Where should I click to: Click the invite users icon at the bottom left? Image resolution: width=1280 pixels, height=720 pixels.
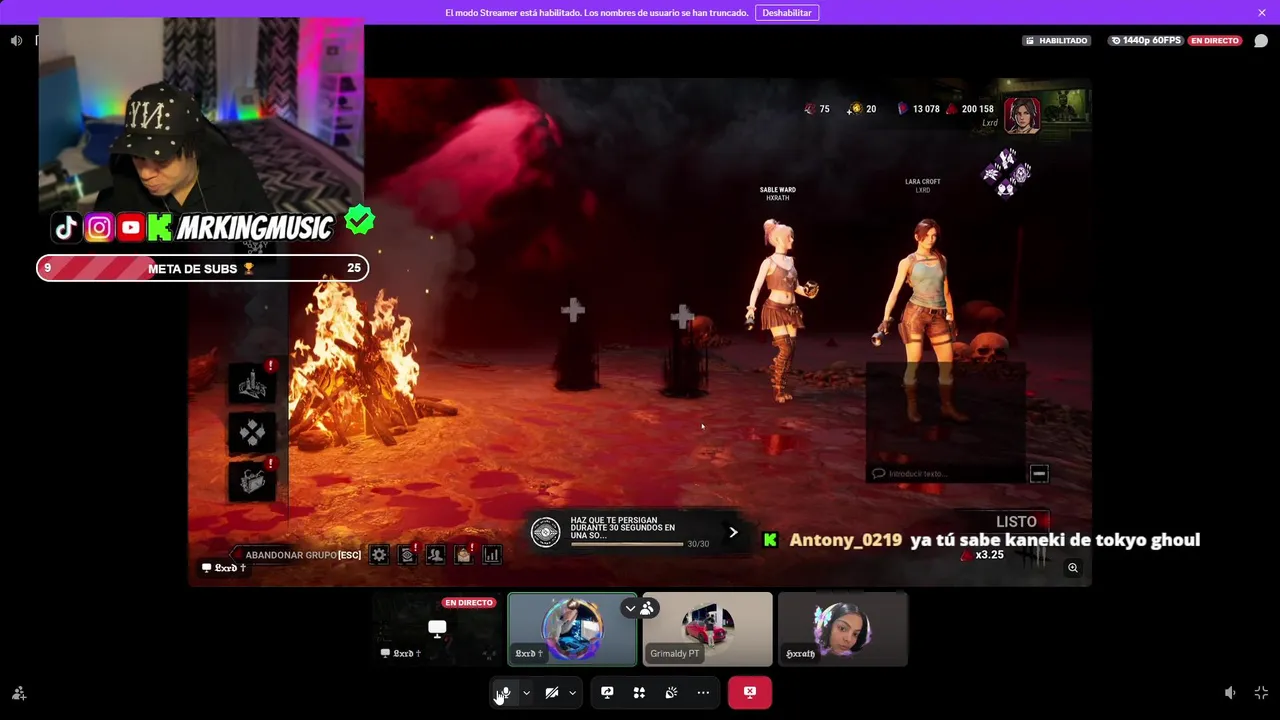tap(19, 692)
